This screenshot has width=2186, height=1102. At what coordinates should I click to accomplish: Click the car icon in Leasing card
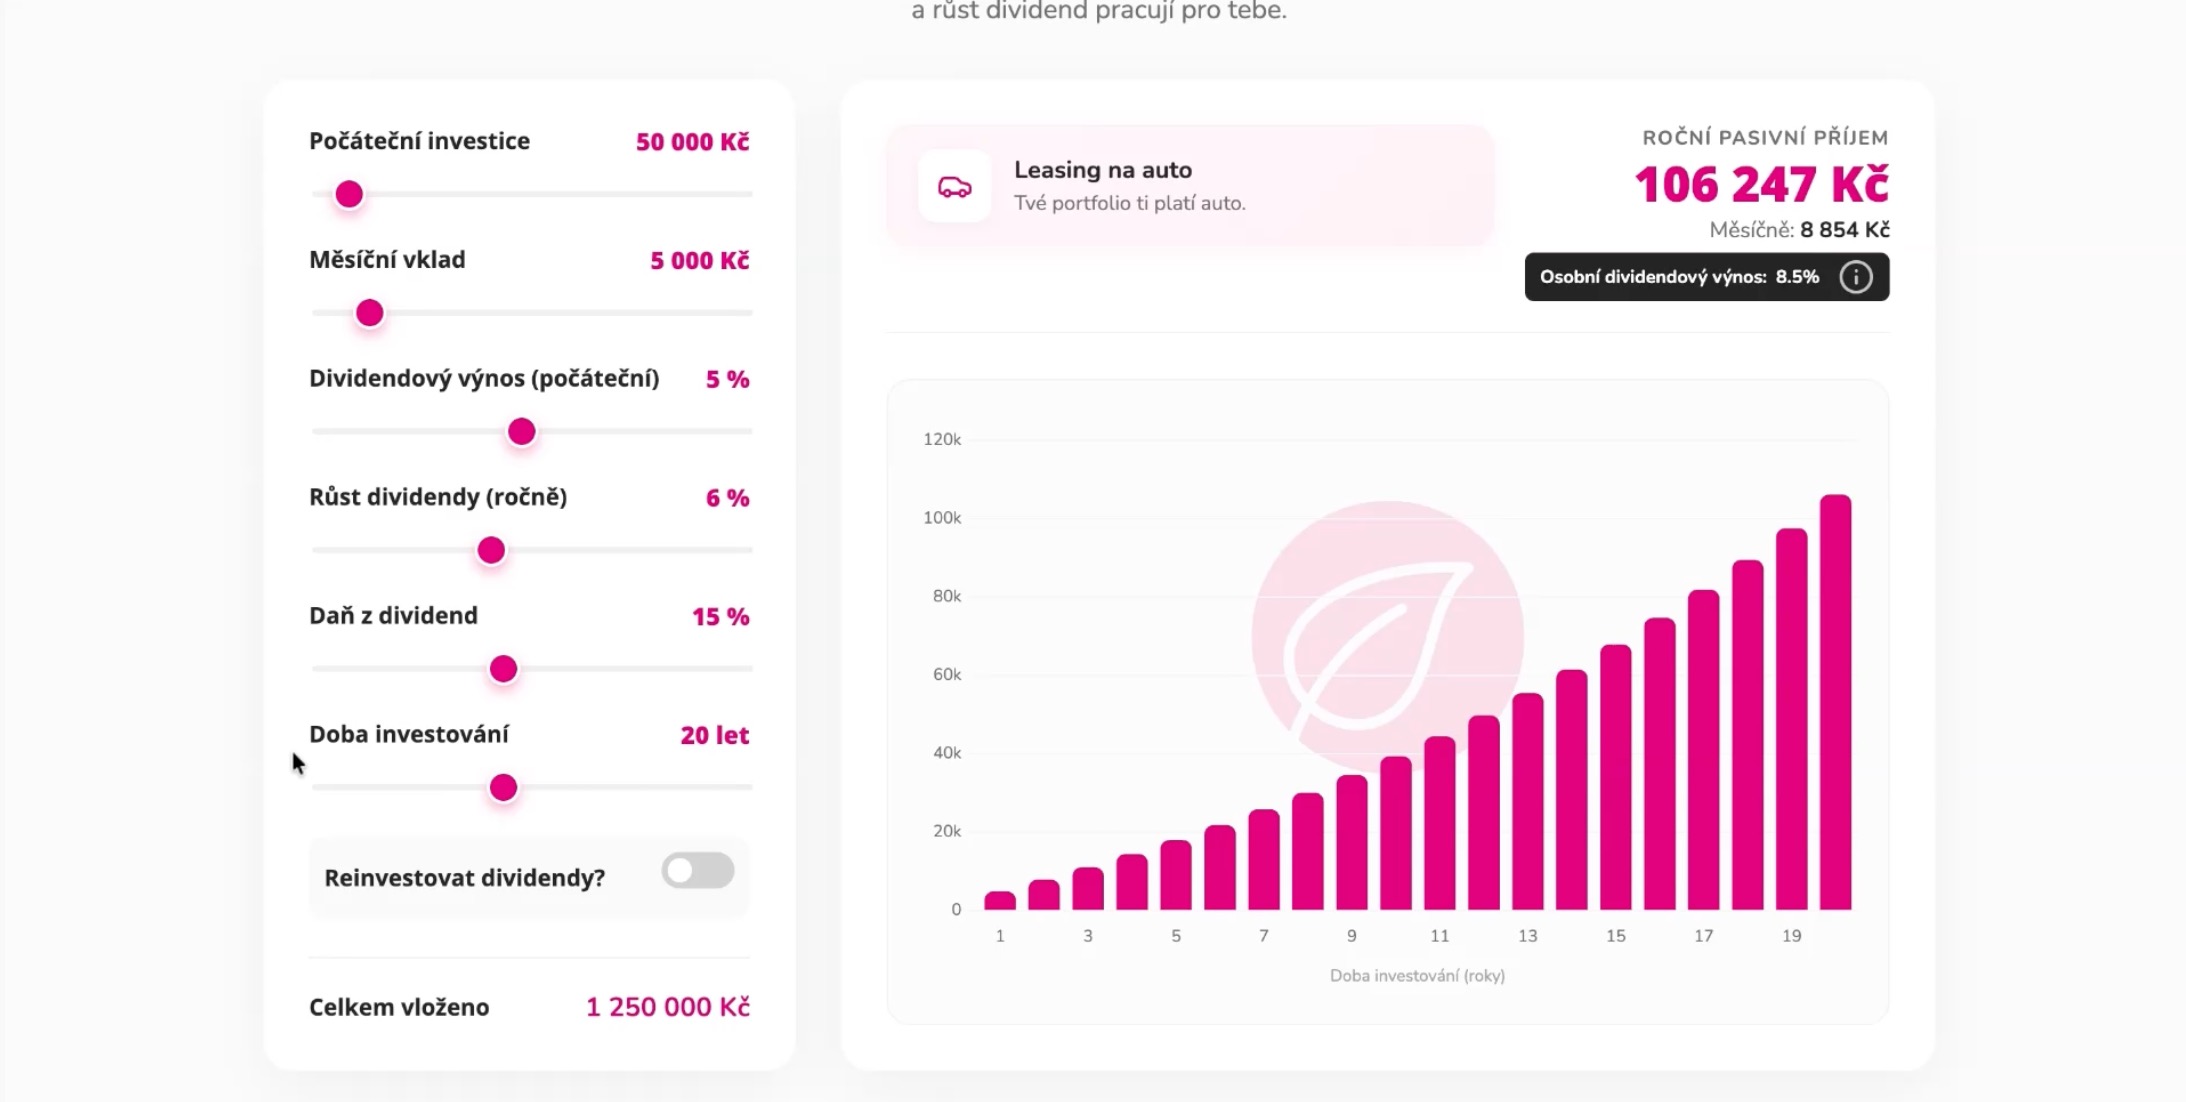click(954, 187)
